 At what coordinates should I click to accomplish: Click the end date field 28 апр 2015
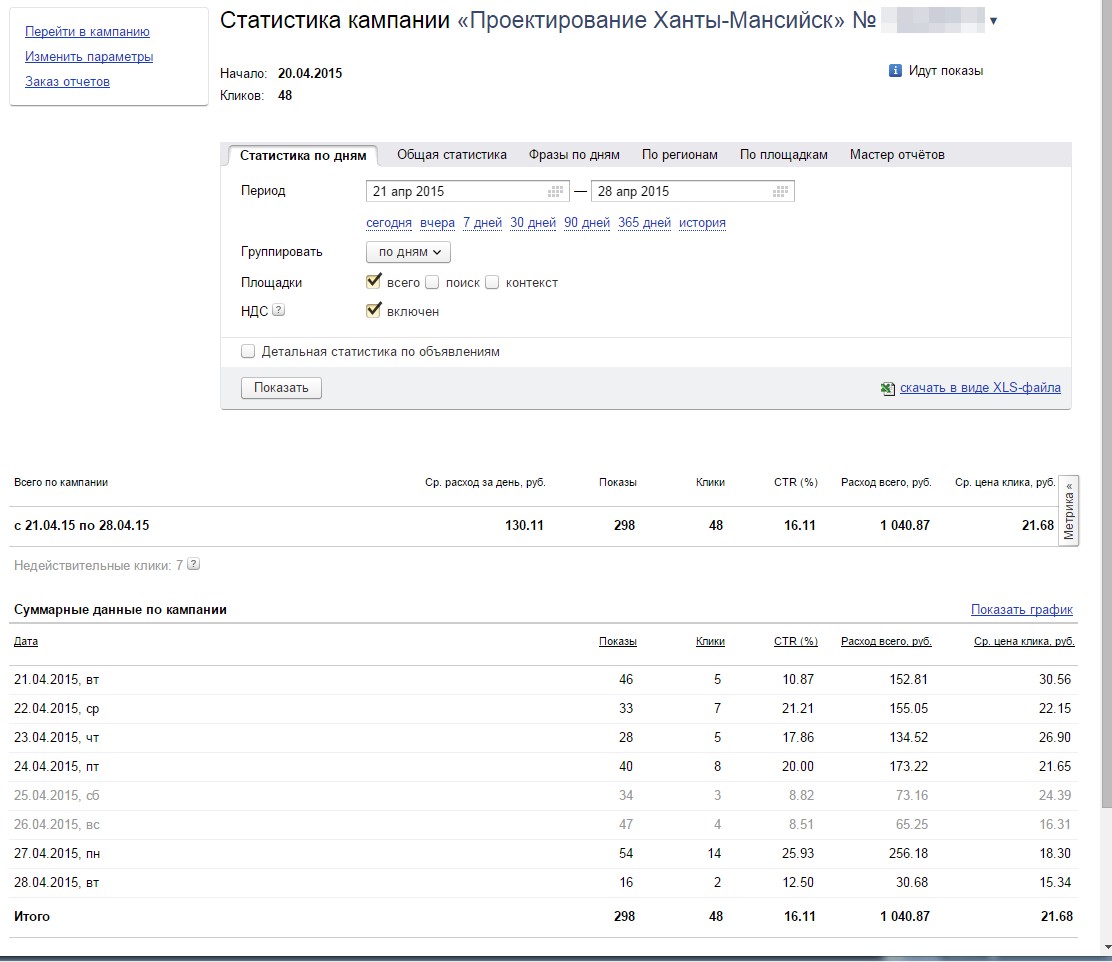(692, 192)
